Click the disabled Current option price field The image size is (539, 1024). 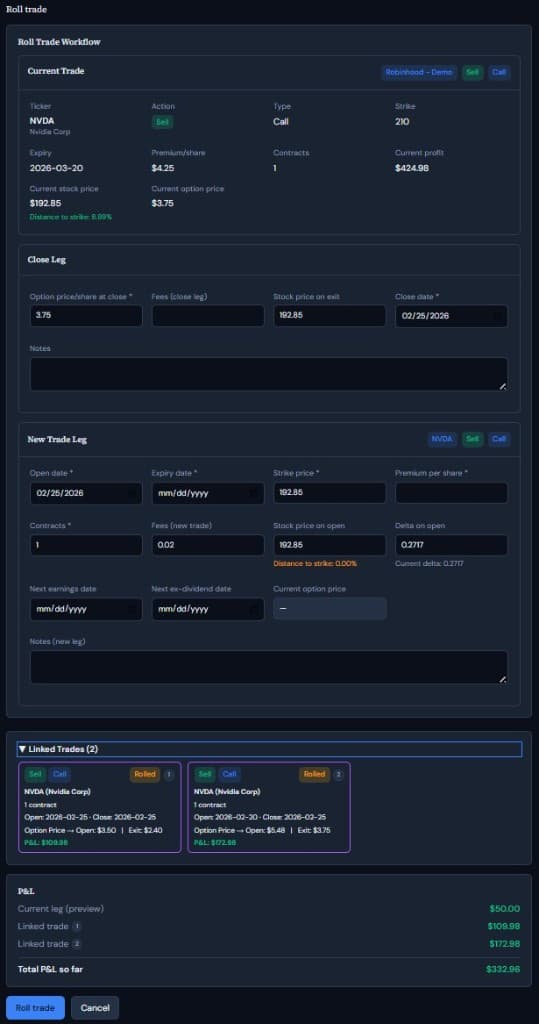pyautogui.click(x=330, y=609)
